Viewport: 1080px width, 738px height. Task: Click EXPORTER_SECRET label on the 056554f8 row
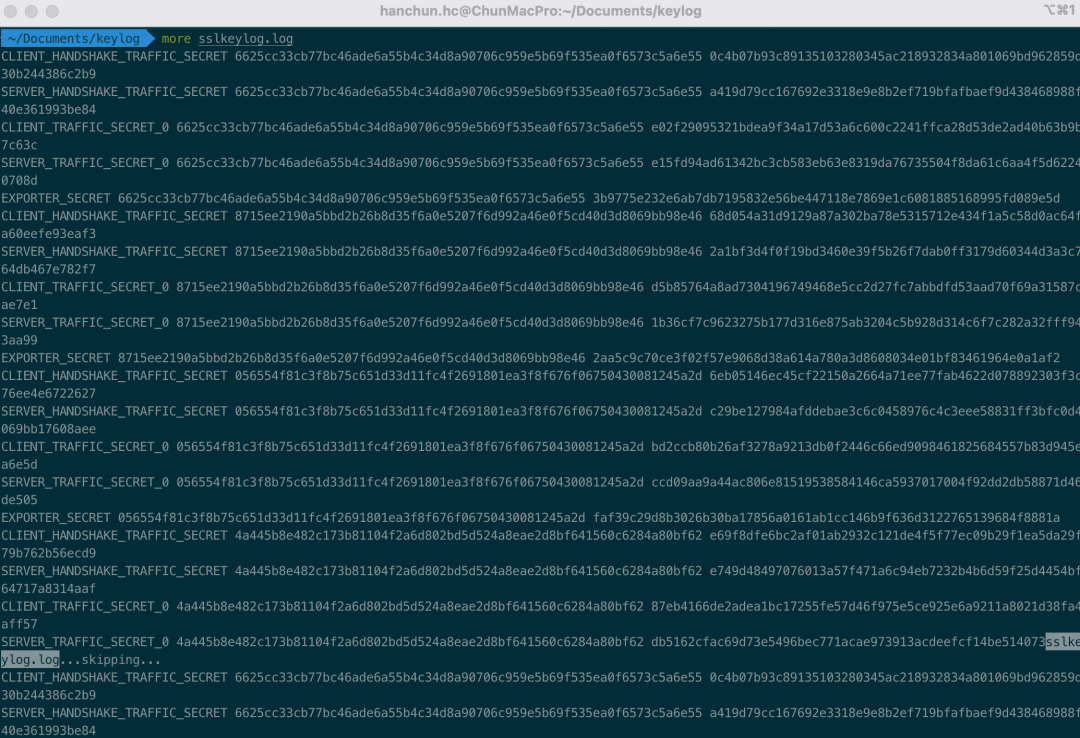point(56,518)
